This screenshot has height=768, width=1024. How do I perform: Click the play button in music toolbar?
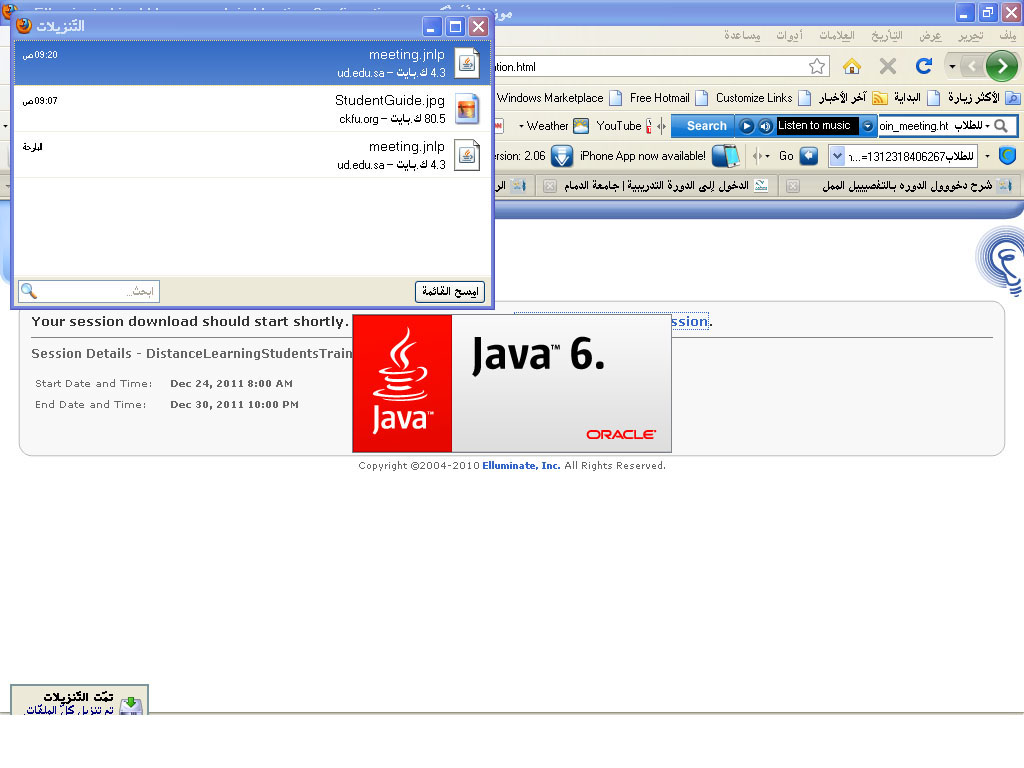(x=746, y=126)
